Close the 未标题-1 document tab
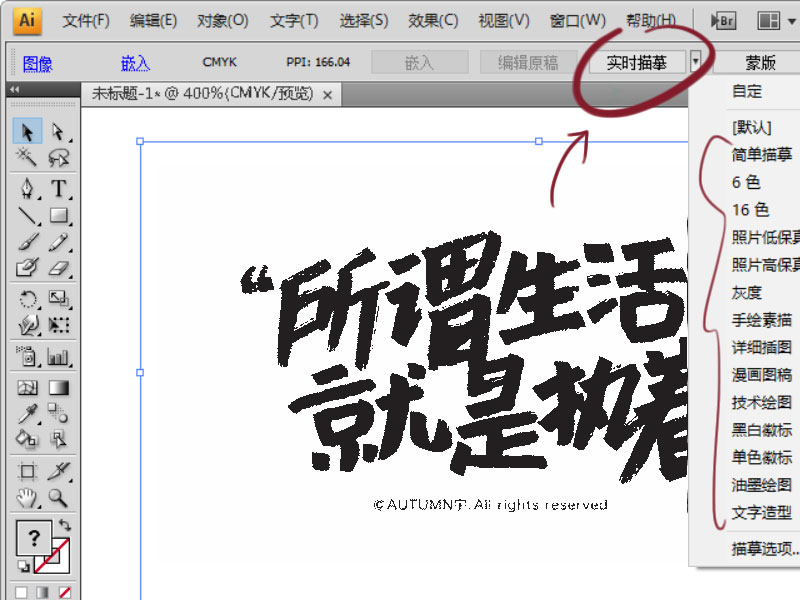This screenshot has width=800, height=600. click(328, 95)
